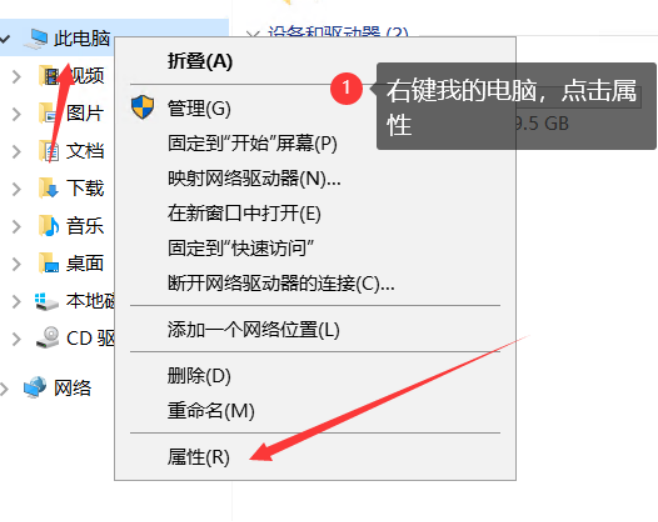Choose 断开网络驱动器的连接(C)... entry

coord(281,283)
